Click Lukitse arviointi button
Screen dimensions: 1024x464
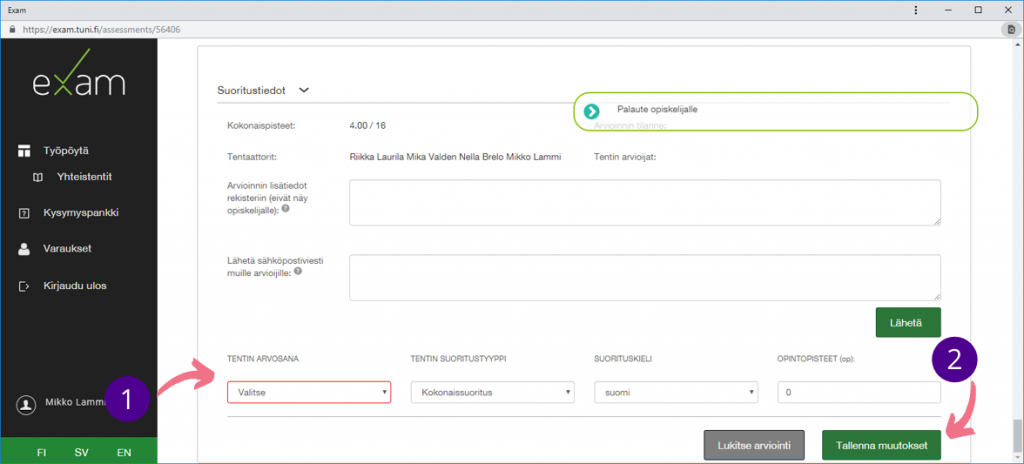(x=754, y=445)
